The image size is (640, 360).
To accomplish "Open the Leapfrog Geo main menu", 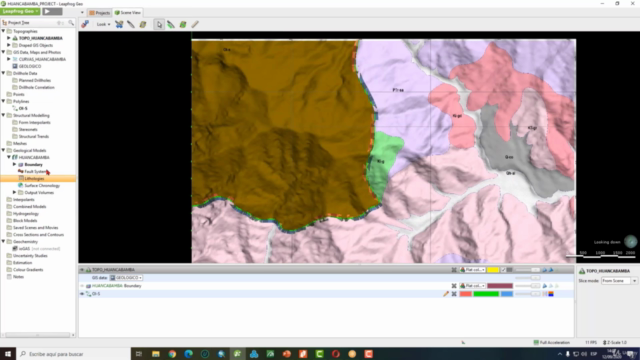I will (20, 11).
